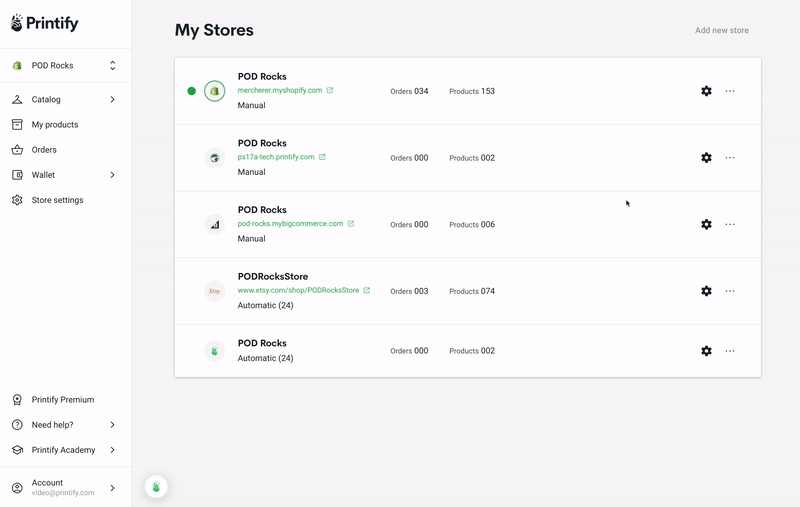
Task: Expand the Printify Academy chevron
Action: click(x=112, y=450)
